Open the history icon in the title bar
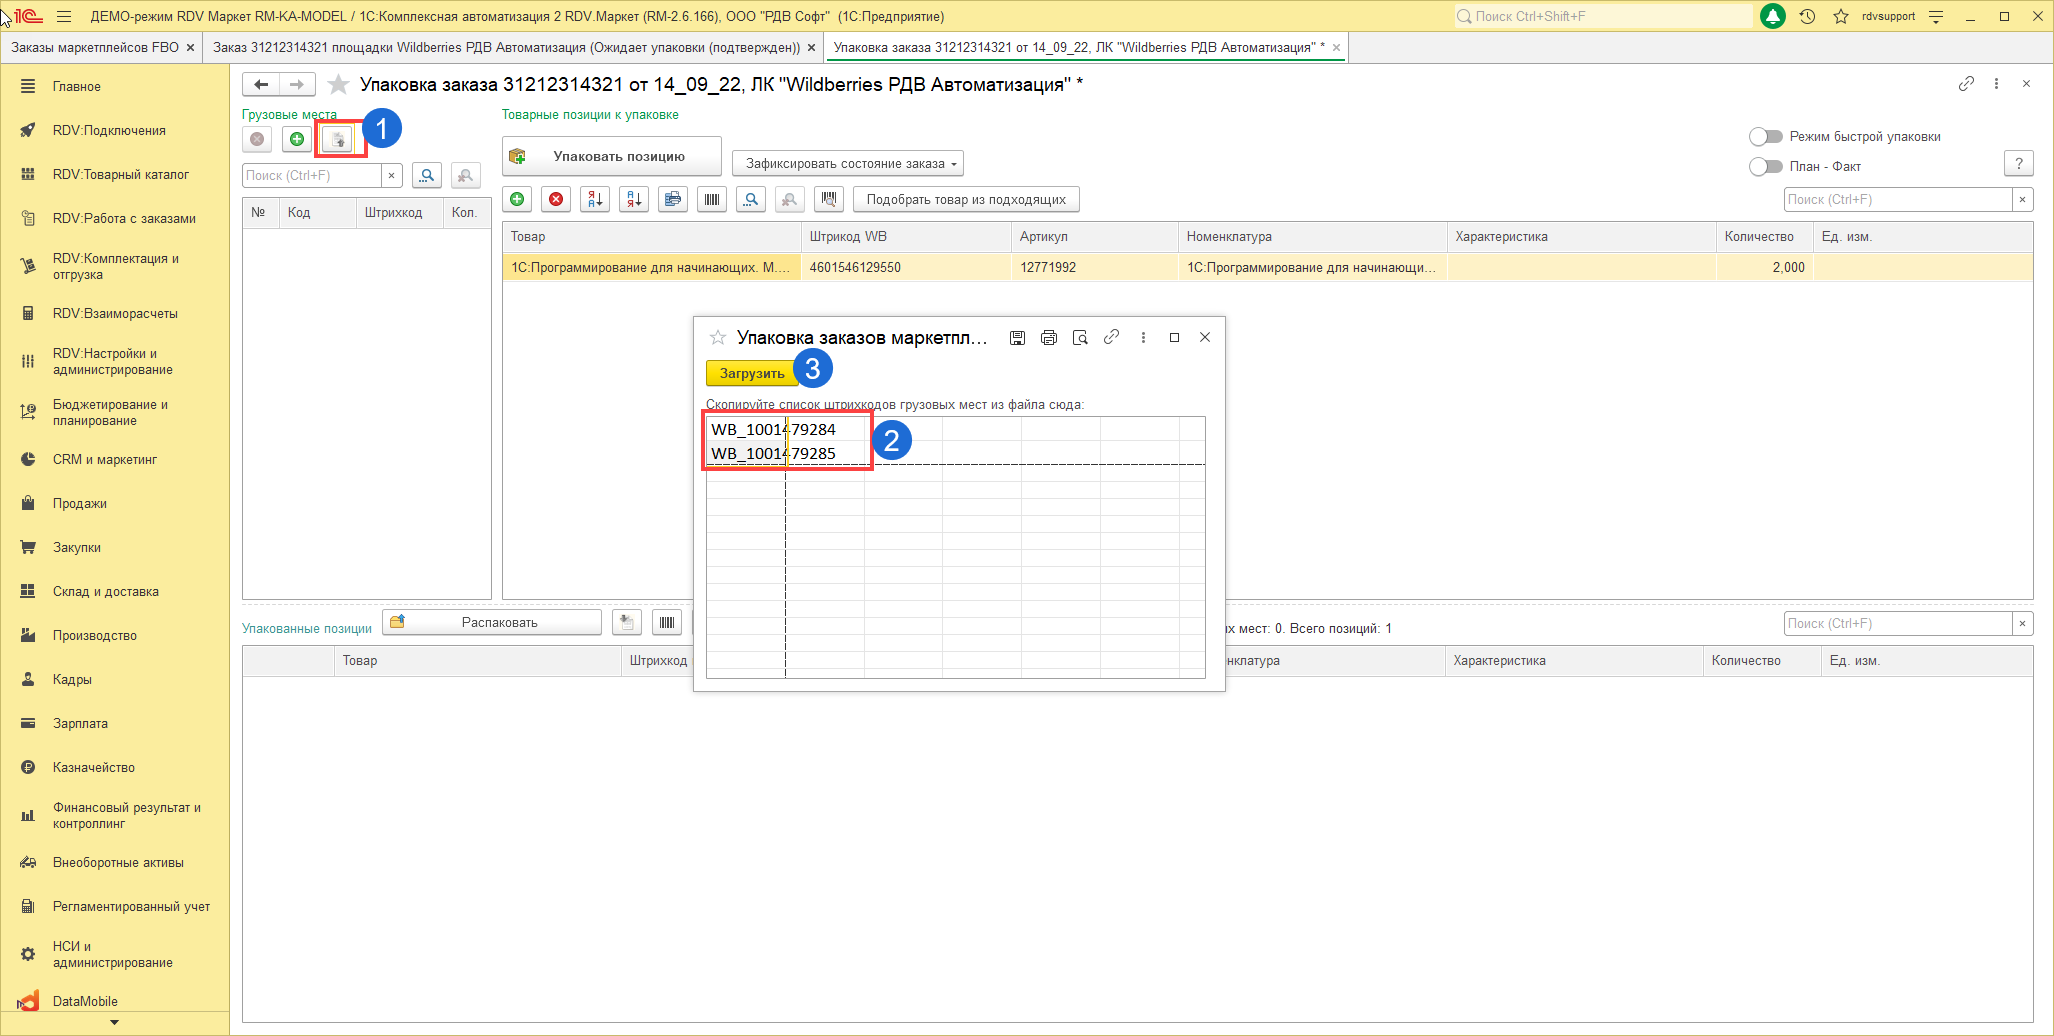Viewport: 2054px width, 1036px height. click(x=1807, y=16)
